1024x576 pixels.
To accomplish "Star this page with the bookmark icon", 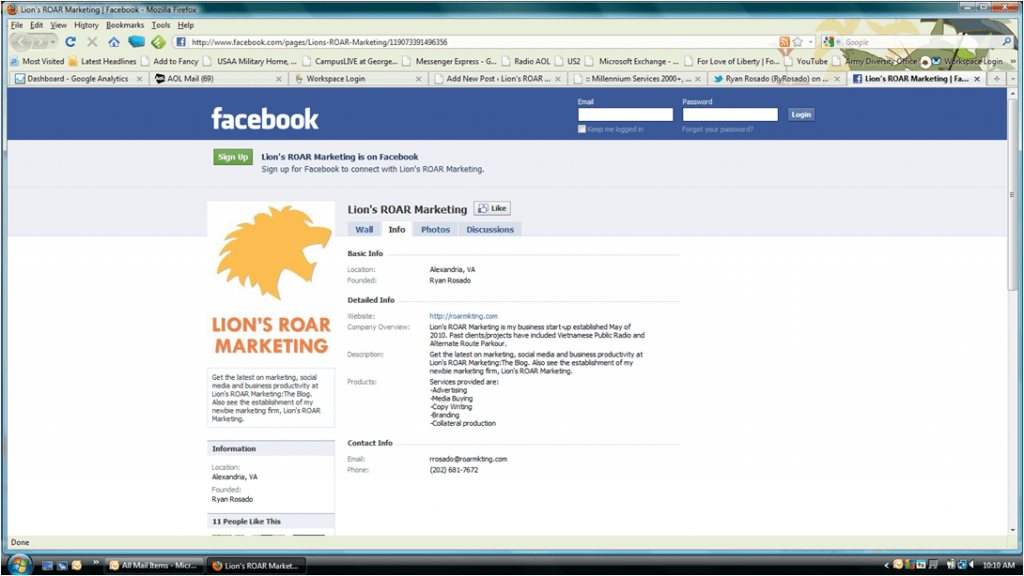I will (797, 42).
